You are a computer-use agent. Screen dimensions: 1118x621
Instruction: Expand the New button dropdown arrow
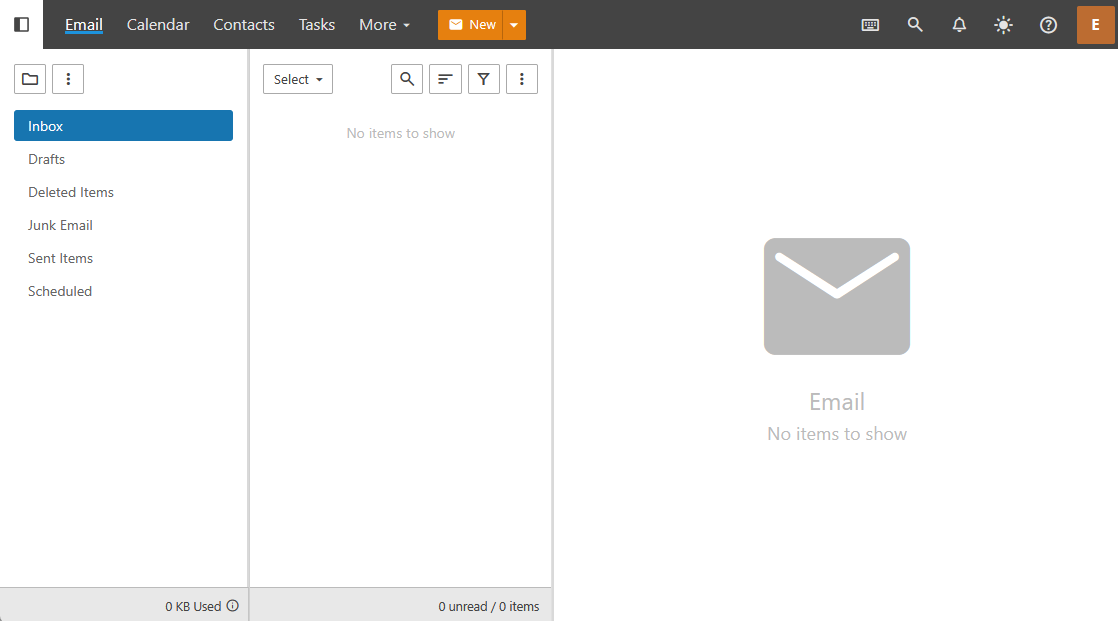pyautogui.click(x=514, y=25)
